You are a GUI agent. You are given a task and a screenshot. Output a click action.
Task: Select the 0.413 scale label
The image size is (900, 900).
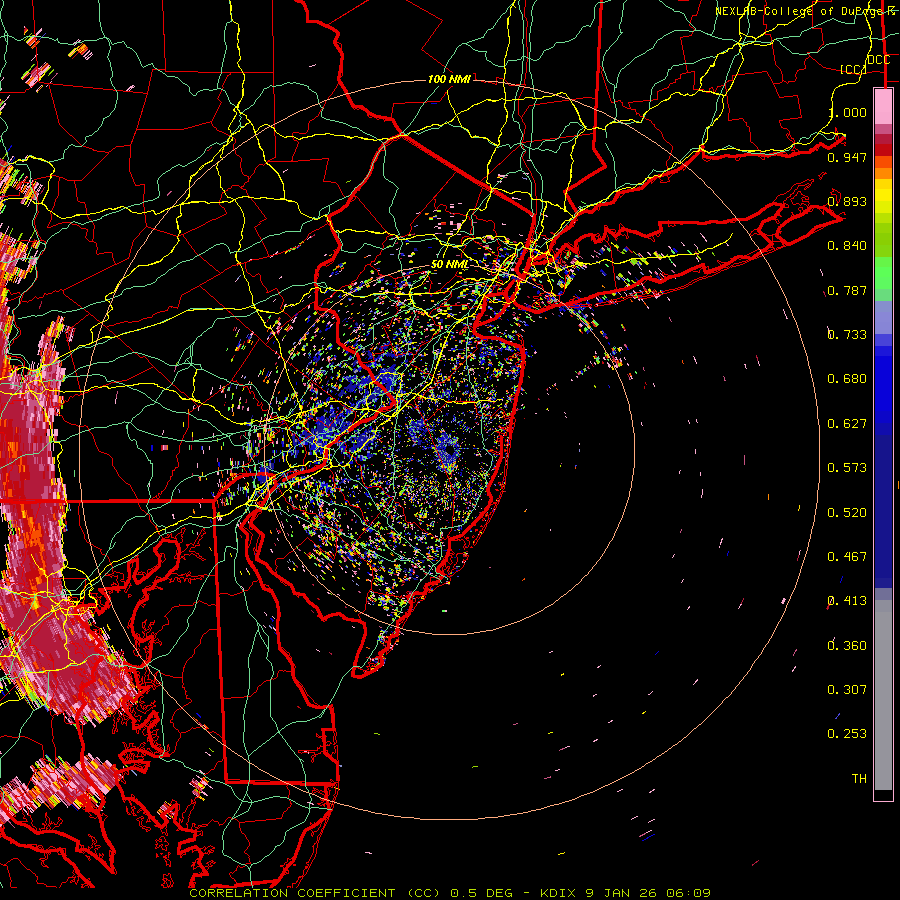point(847,601)
